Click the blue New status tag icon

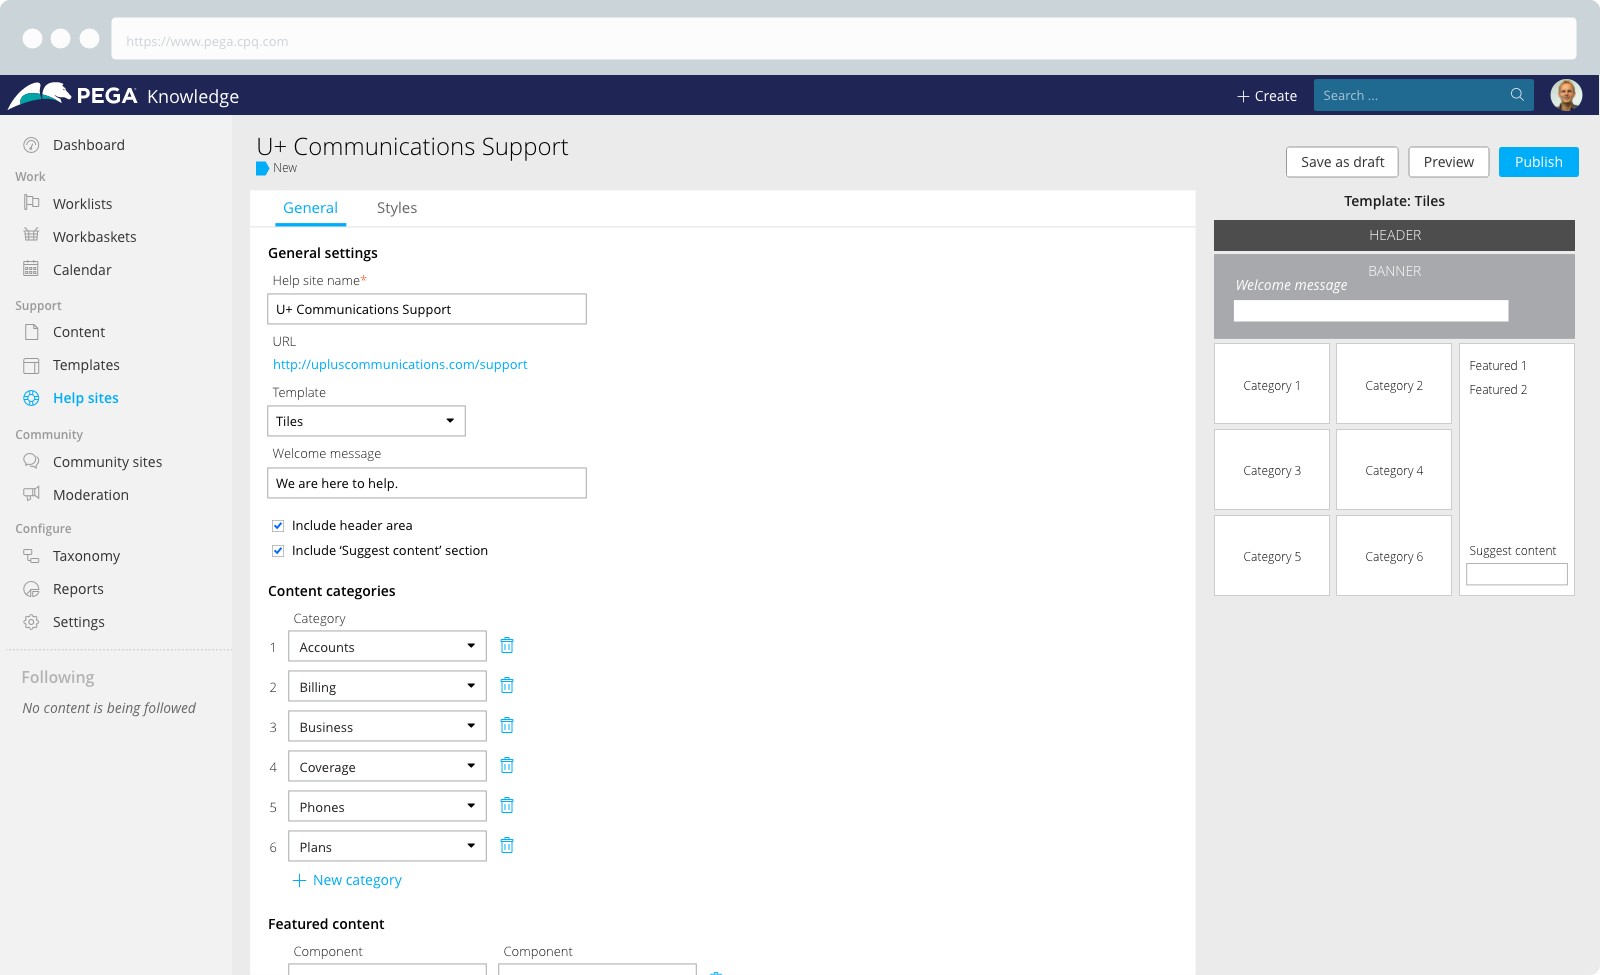tap(262, 168)
